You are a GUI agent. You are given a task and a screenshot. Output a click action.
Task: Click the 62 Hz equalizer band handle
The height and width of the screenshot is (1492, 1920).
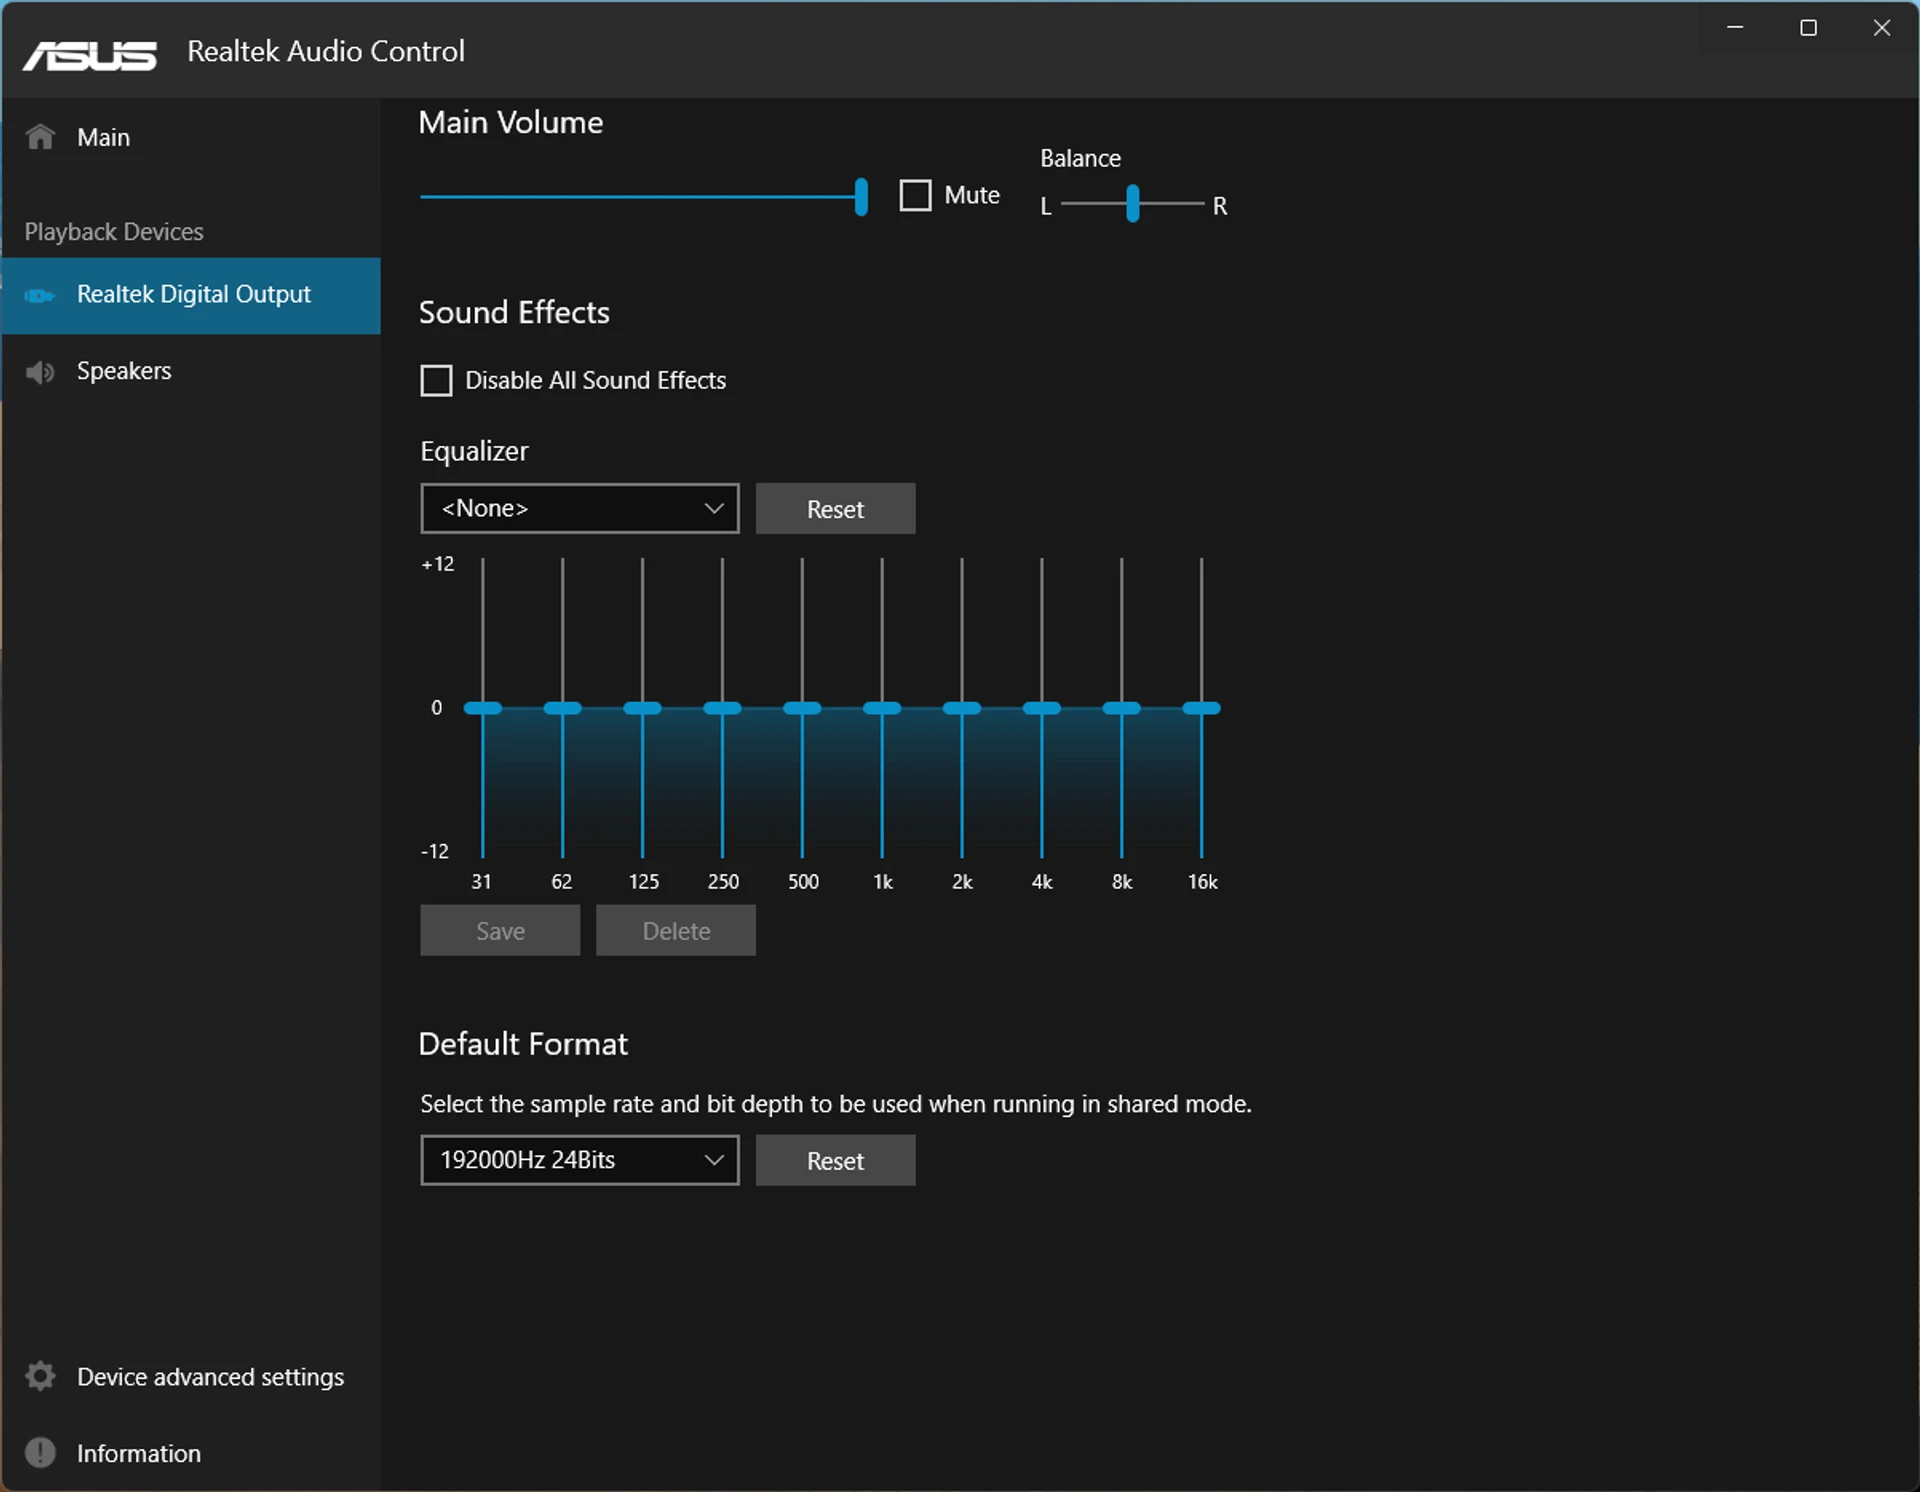tap(563, 708)
